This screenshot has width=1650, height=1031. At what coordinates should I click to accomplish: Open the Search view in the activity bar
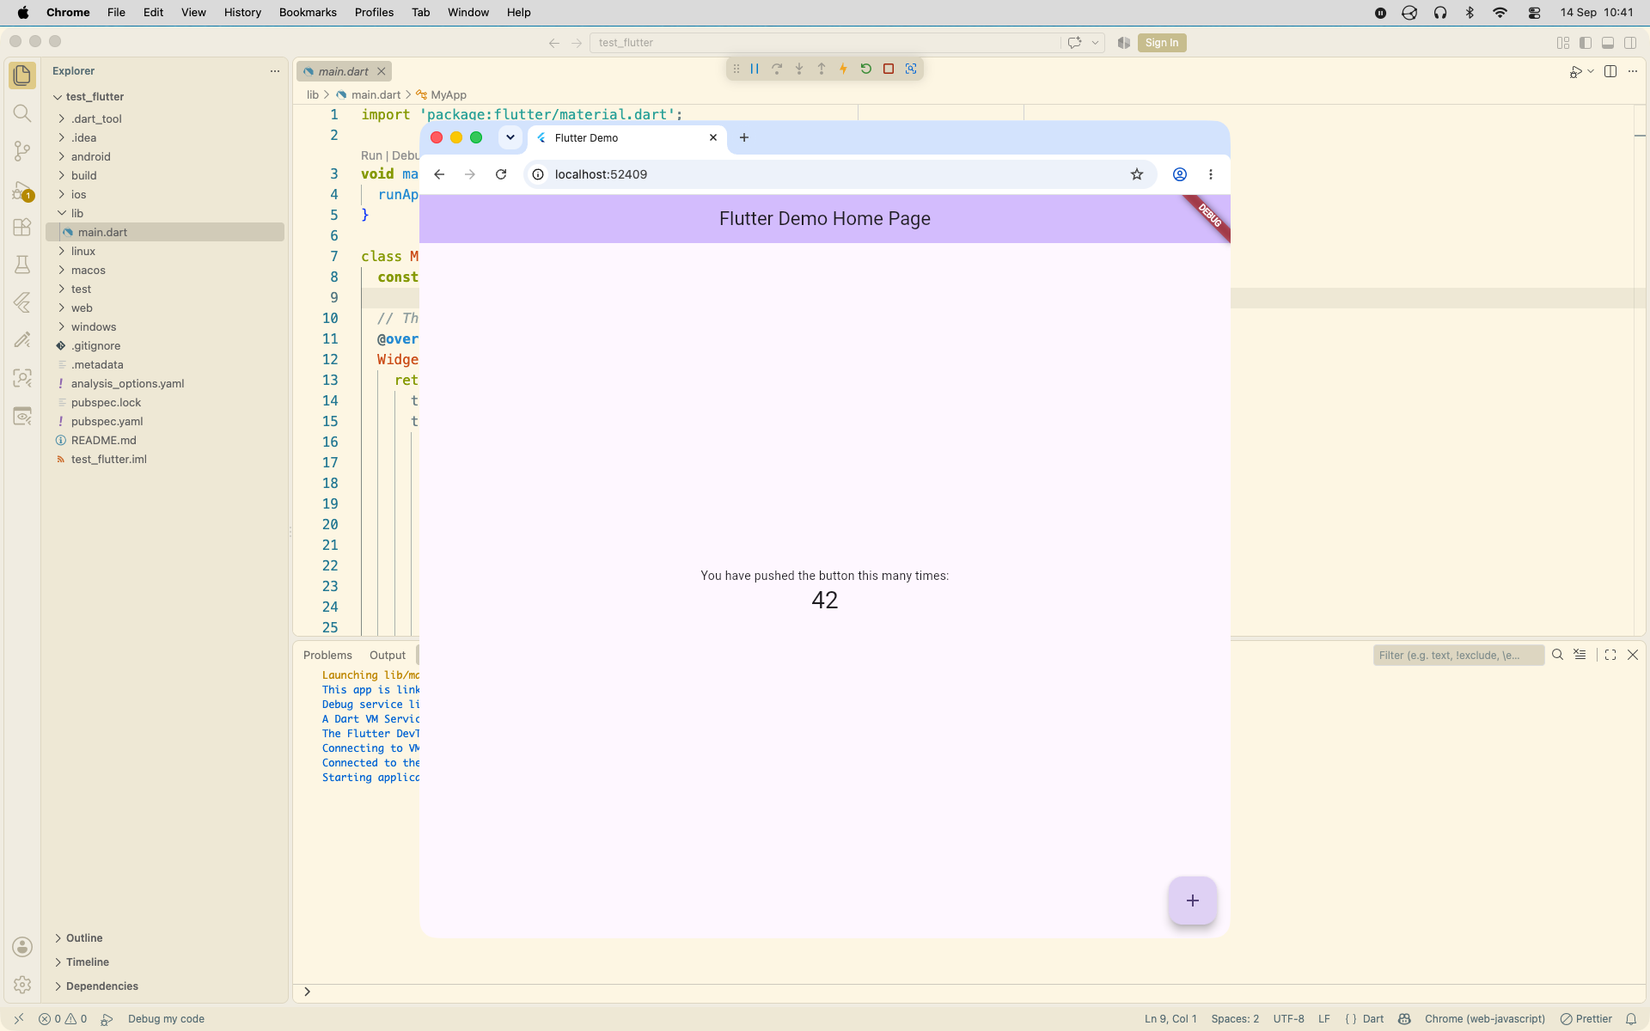pyautogui.click(x=22, y=113)
